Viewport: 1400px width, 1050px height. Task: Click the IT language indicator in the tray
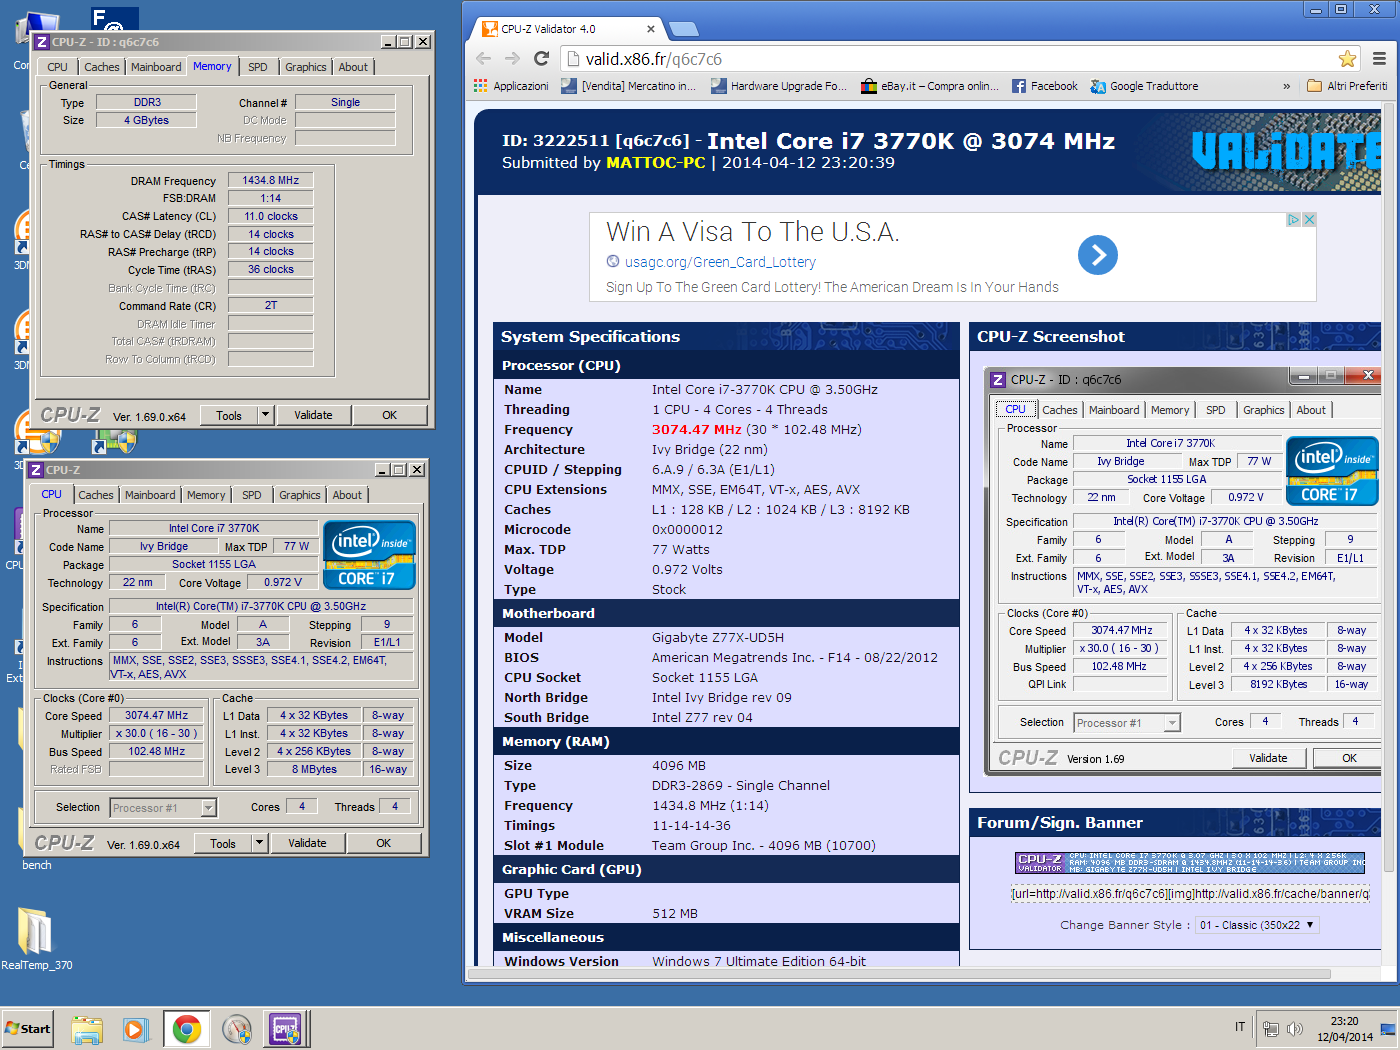1240,1027
